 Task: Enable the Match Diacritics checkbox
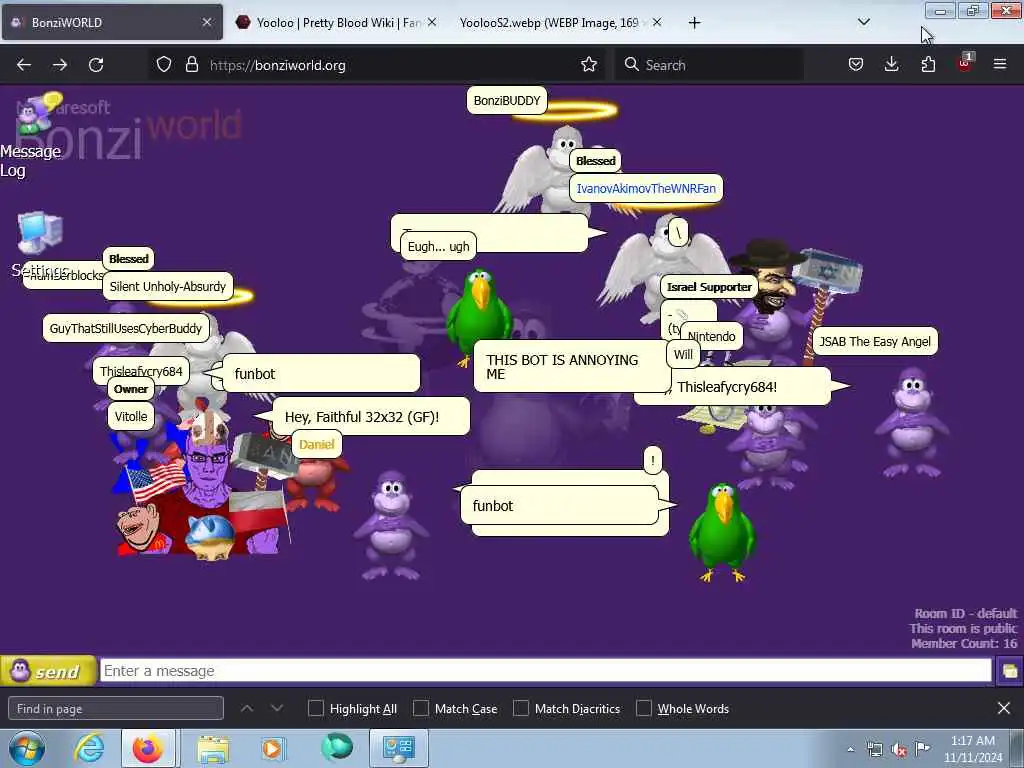click(520, 708)
